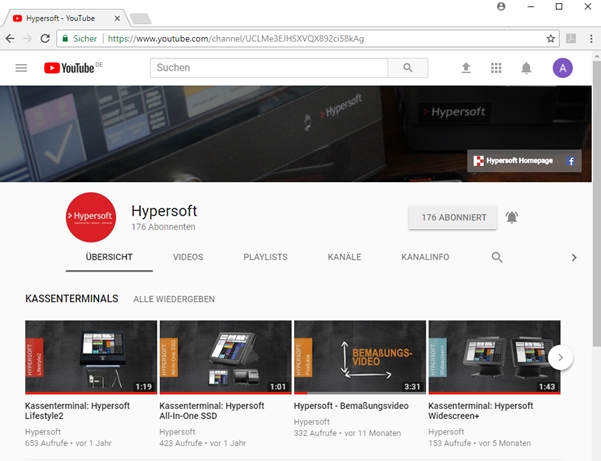Screen dimensions: 601x461
Task: Open the browser extension icon near menu
Action: 571,38
